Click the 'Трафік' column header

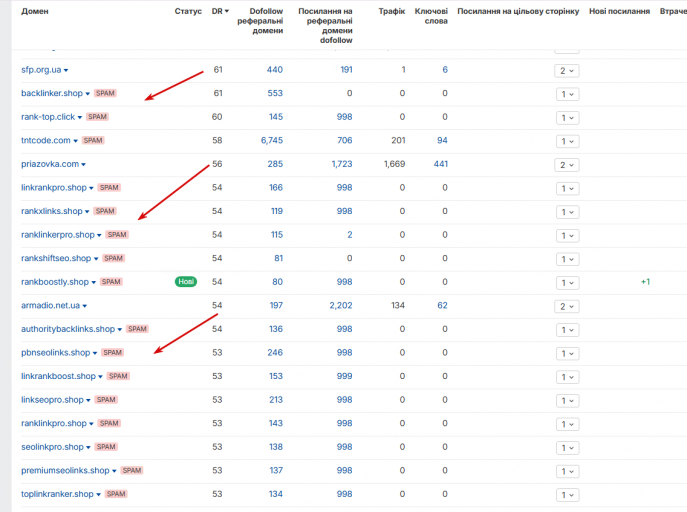point(392,11)
